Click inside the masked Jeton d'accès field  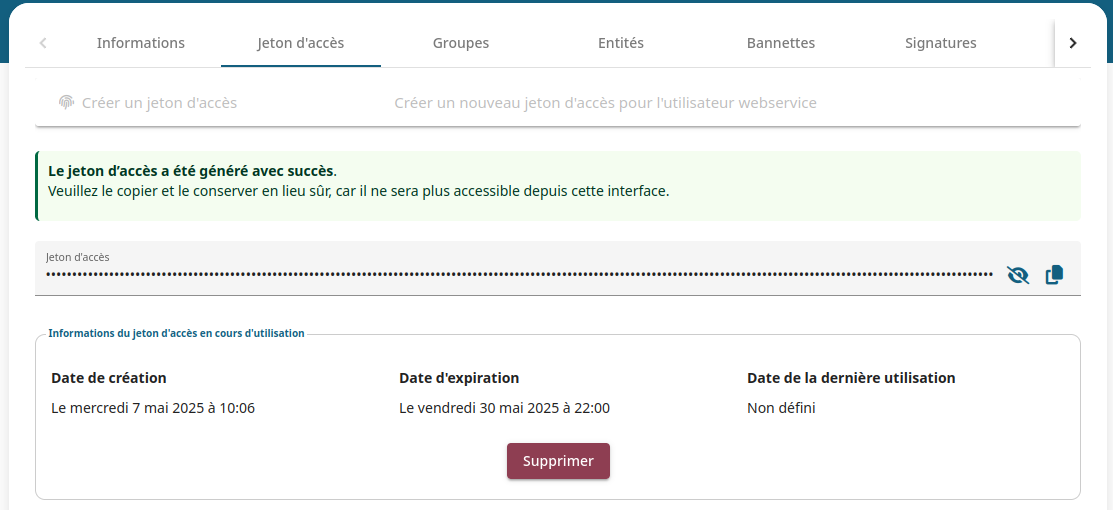[519, 273]
